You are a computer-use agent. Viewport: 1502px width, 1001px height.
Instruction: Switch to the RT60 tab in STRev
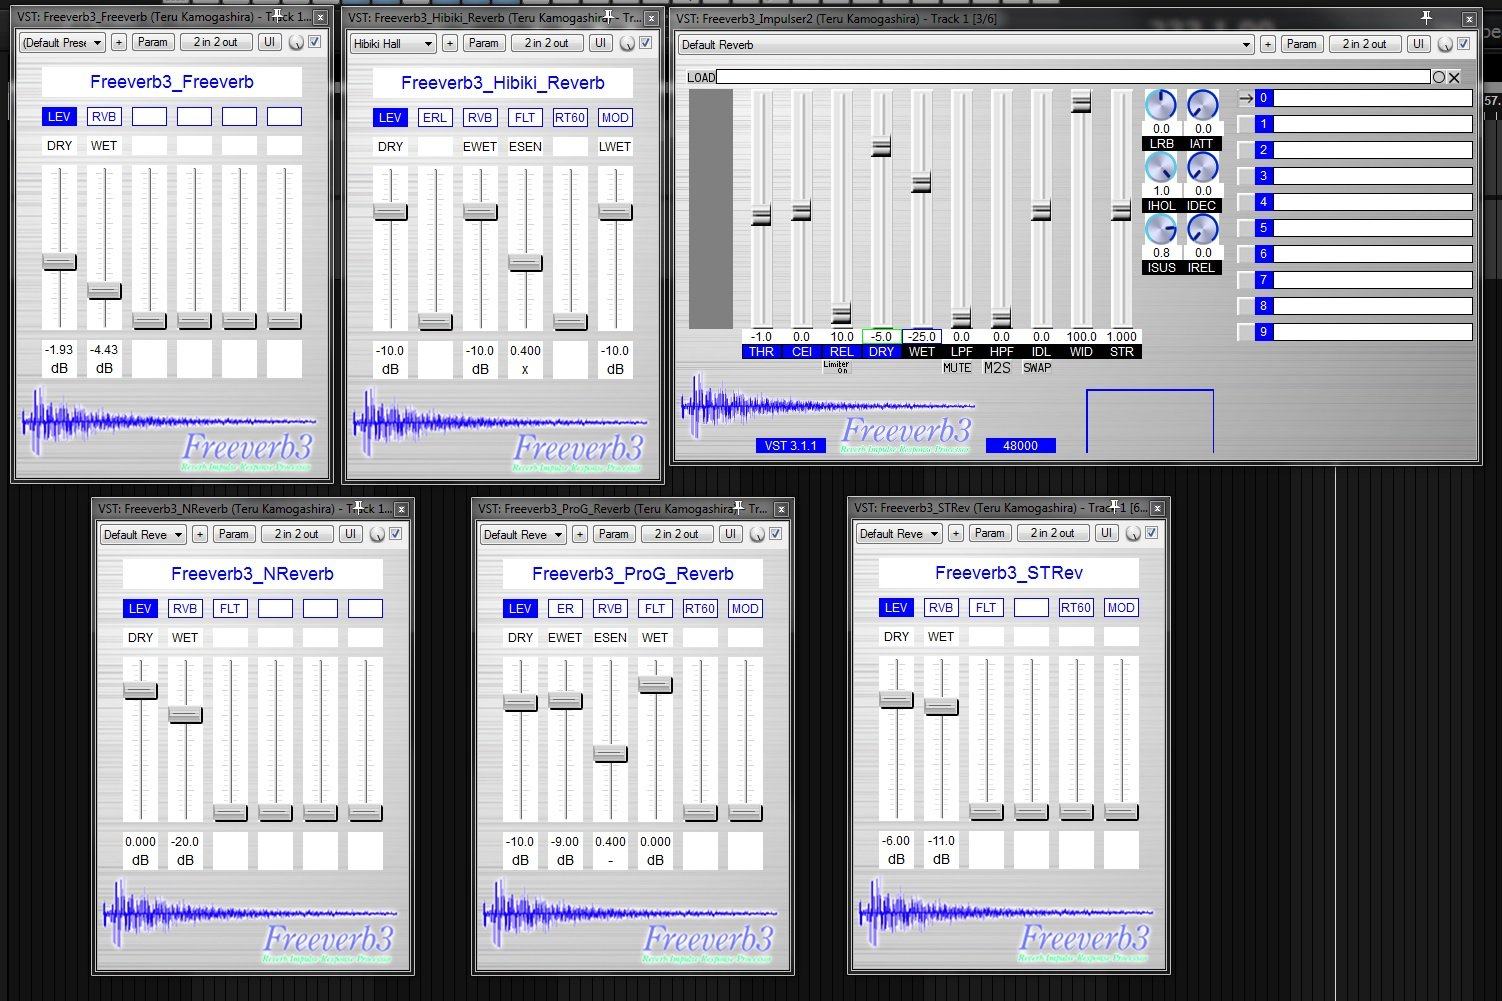coord(1076,607)
